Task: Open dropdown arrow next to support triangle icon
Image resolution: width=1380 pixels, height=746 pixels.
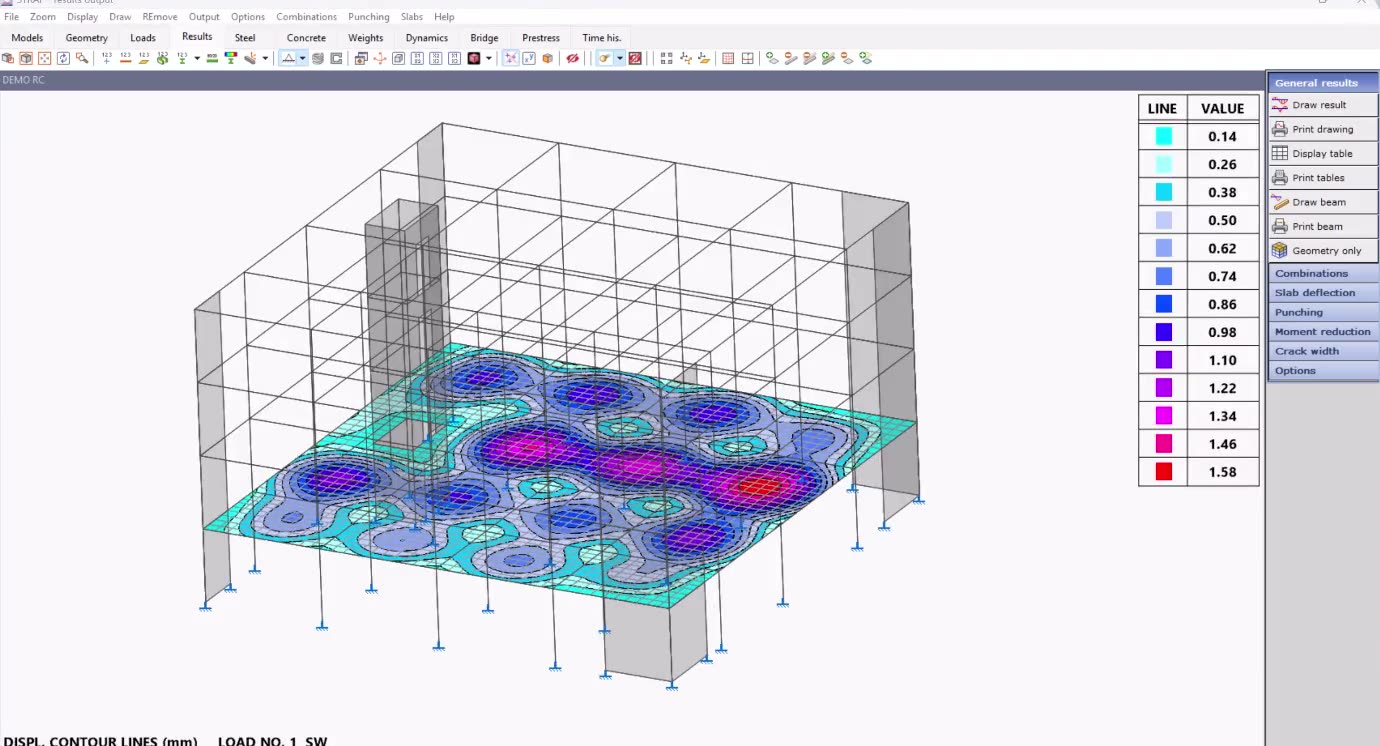Action: click(302, 58)
